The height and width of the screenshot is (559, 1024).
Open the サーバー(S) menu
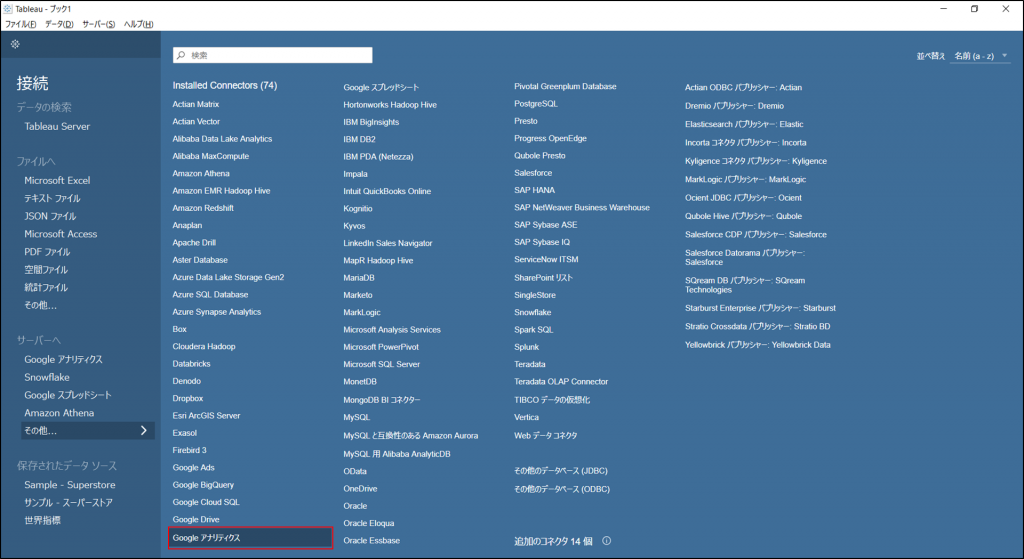pos(99,24)
